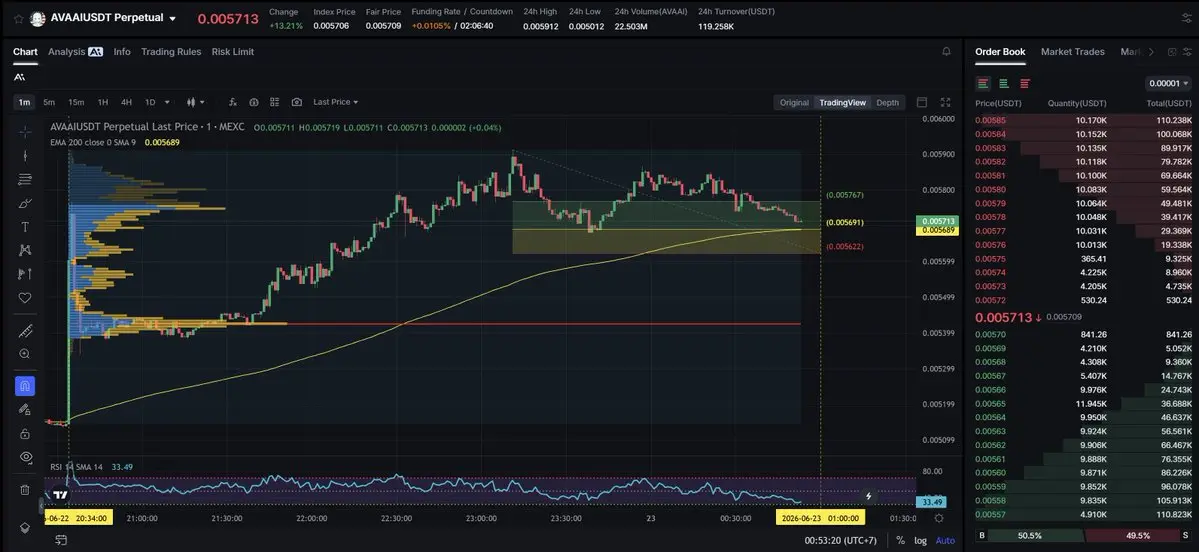Screen dimensions: 1199x552
Task: Switch chart to Original view
Action: 794,102
